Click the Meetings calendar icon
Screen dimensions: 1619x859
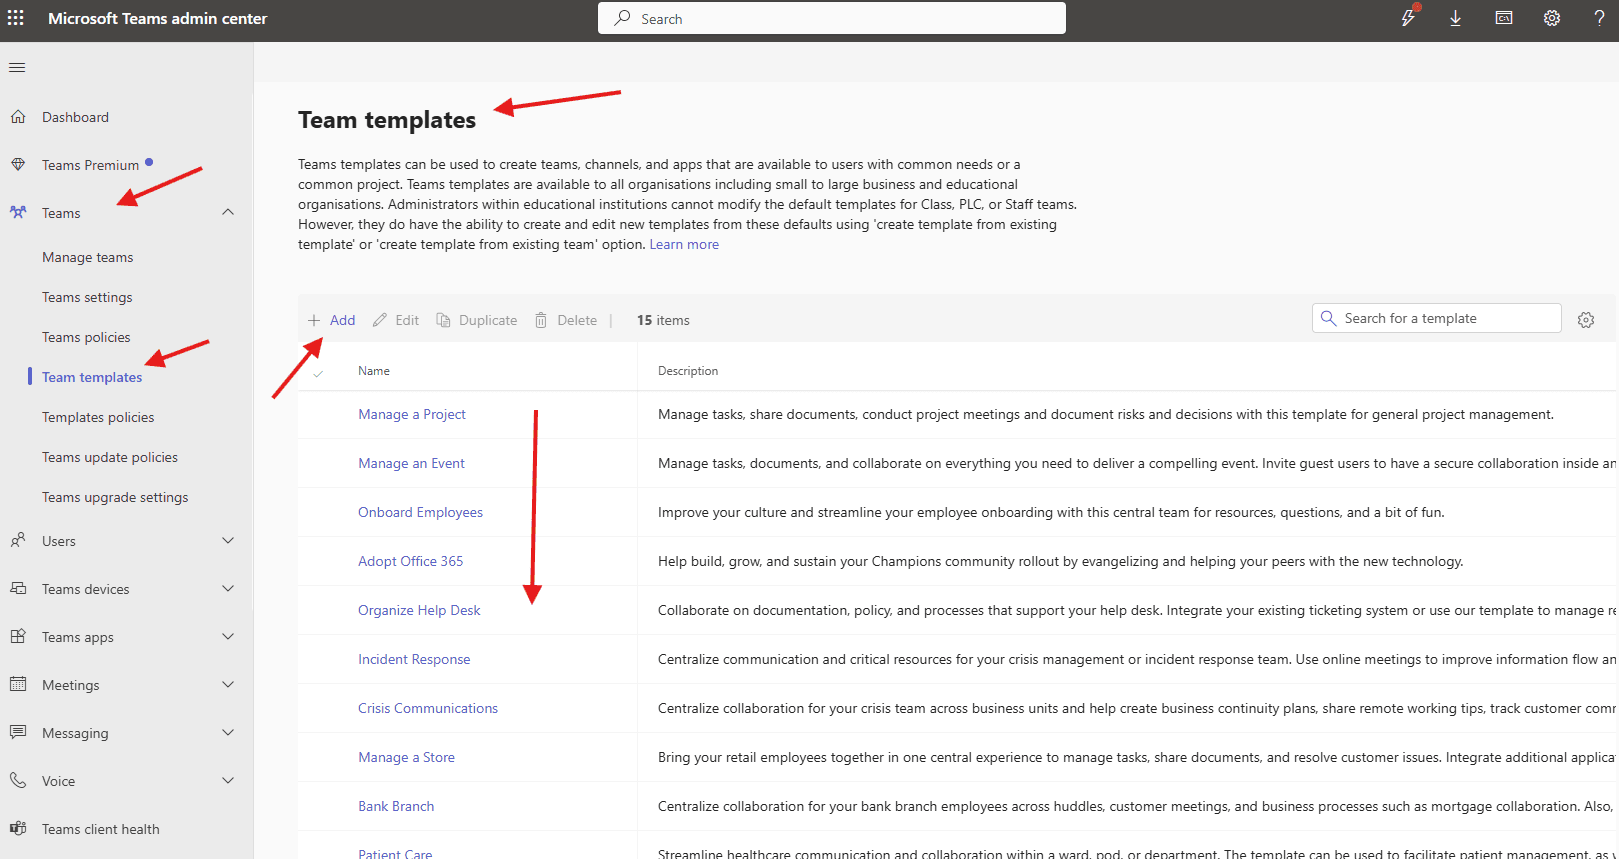click(18, 685)
